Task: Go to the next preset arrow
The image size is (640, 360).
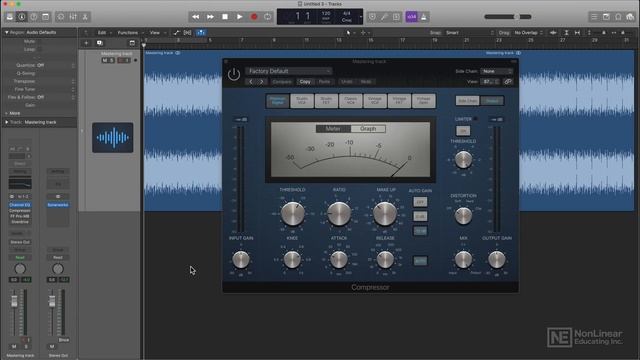Action: pos(262,82)
